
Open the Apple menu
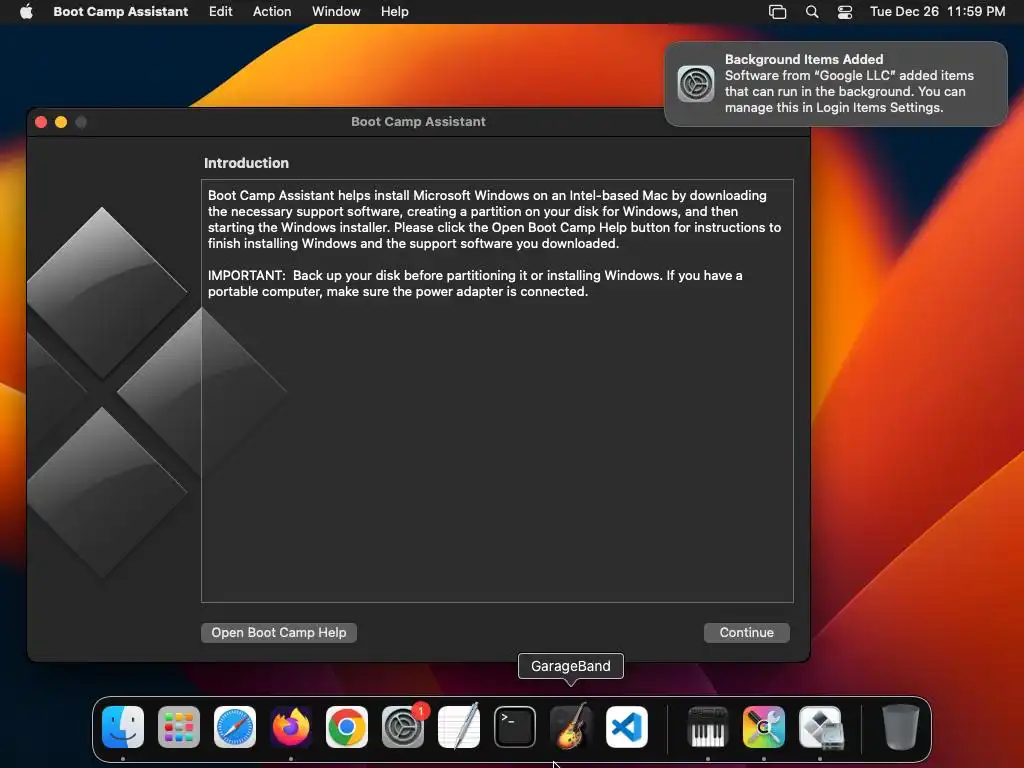tap(26, 11)
